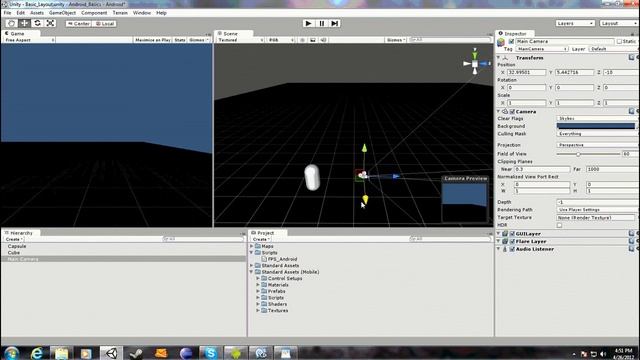Toggle the Flare Layer component checkbox
This screenshot has width=640, height=360.
pos(512,242)
